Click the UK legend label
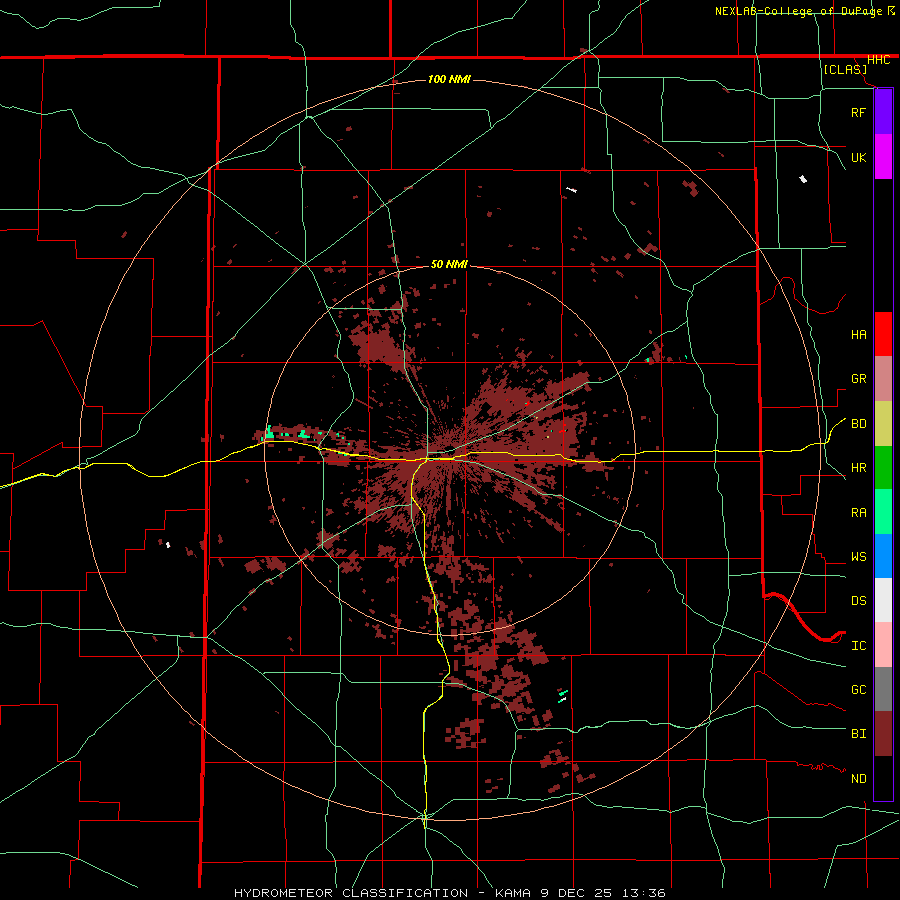900x900 pixels. [x=858, y=157]
